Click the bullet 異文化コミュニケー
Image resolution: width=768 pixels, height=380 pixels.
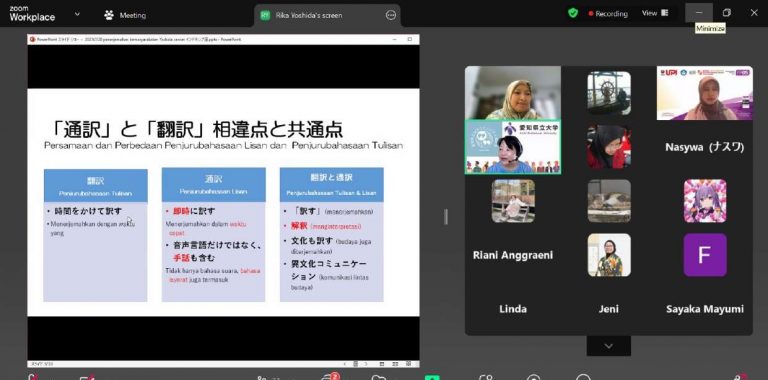coord(329,264)
